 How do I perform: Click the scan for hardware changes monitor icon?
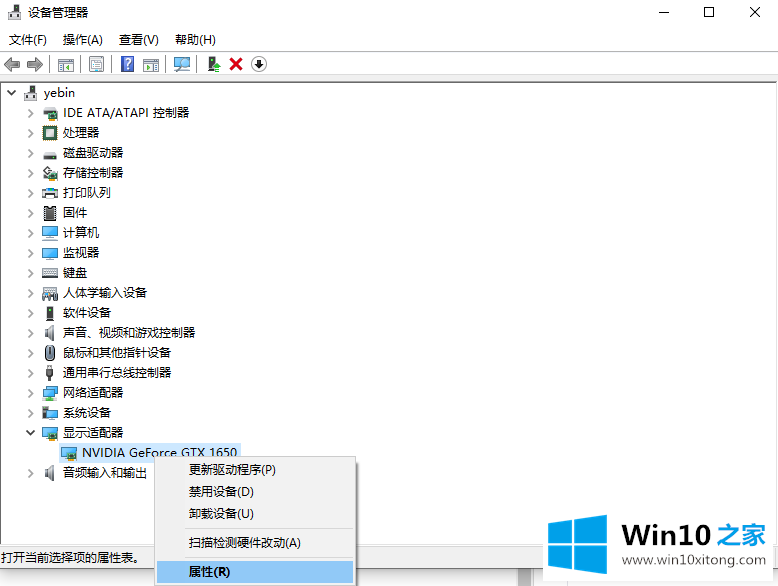click(x=182, y=64)
